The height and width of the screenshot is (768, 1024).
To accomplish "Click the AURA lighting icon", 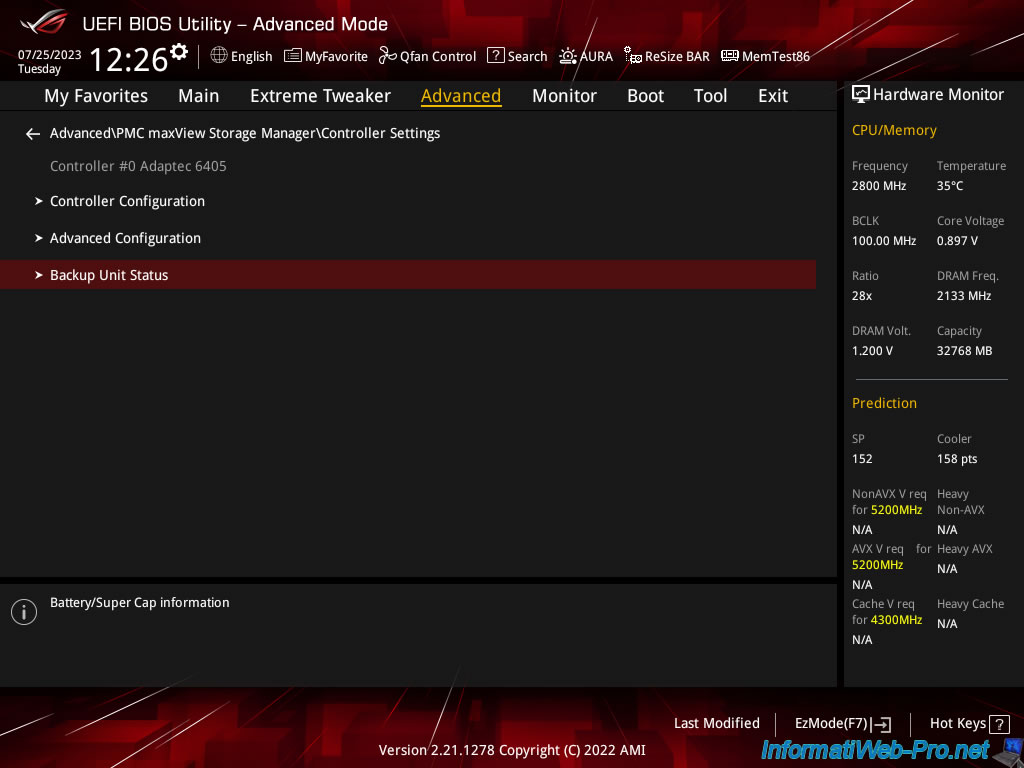I will point(568,56).
